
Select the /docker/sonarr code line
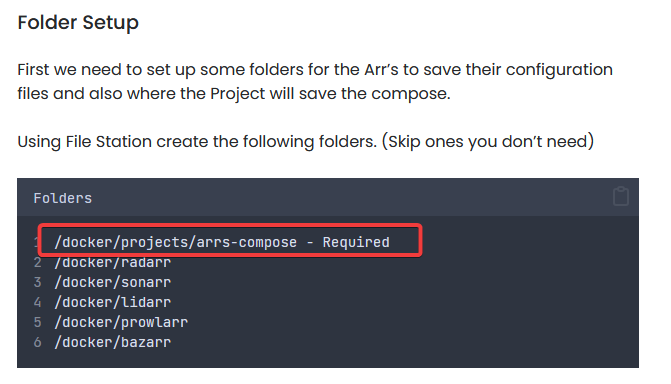click(x=113, y=282)
